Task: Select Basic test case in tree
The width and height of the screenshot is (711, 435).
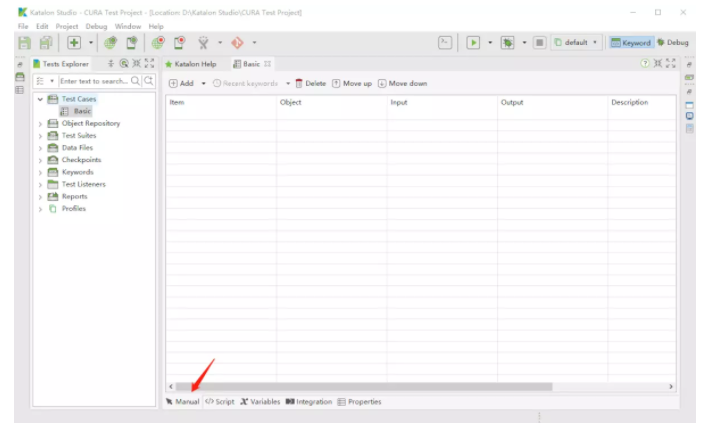Action: (76, 111)
